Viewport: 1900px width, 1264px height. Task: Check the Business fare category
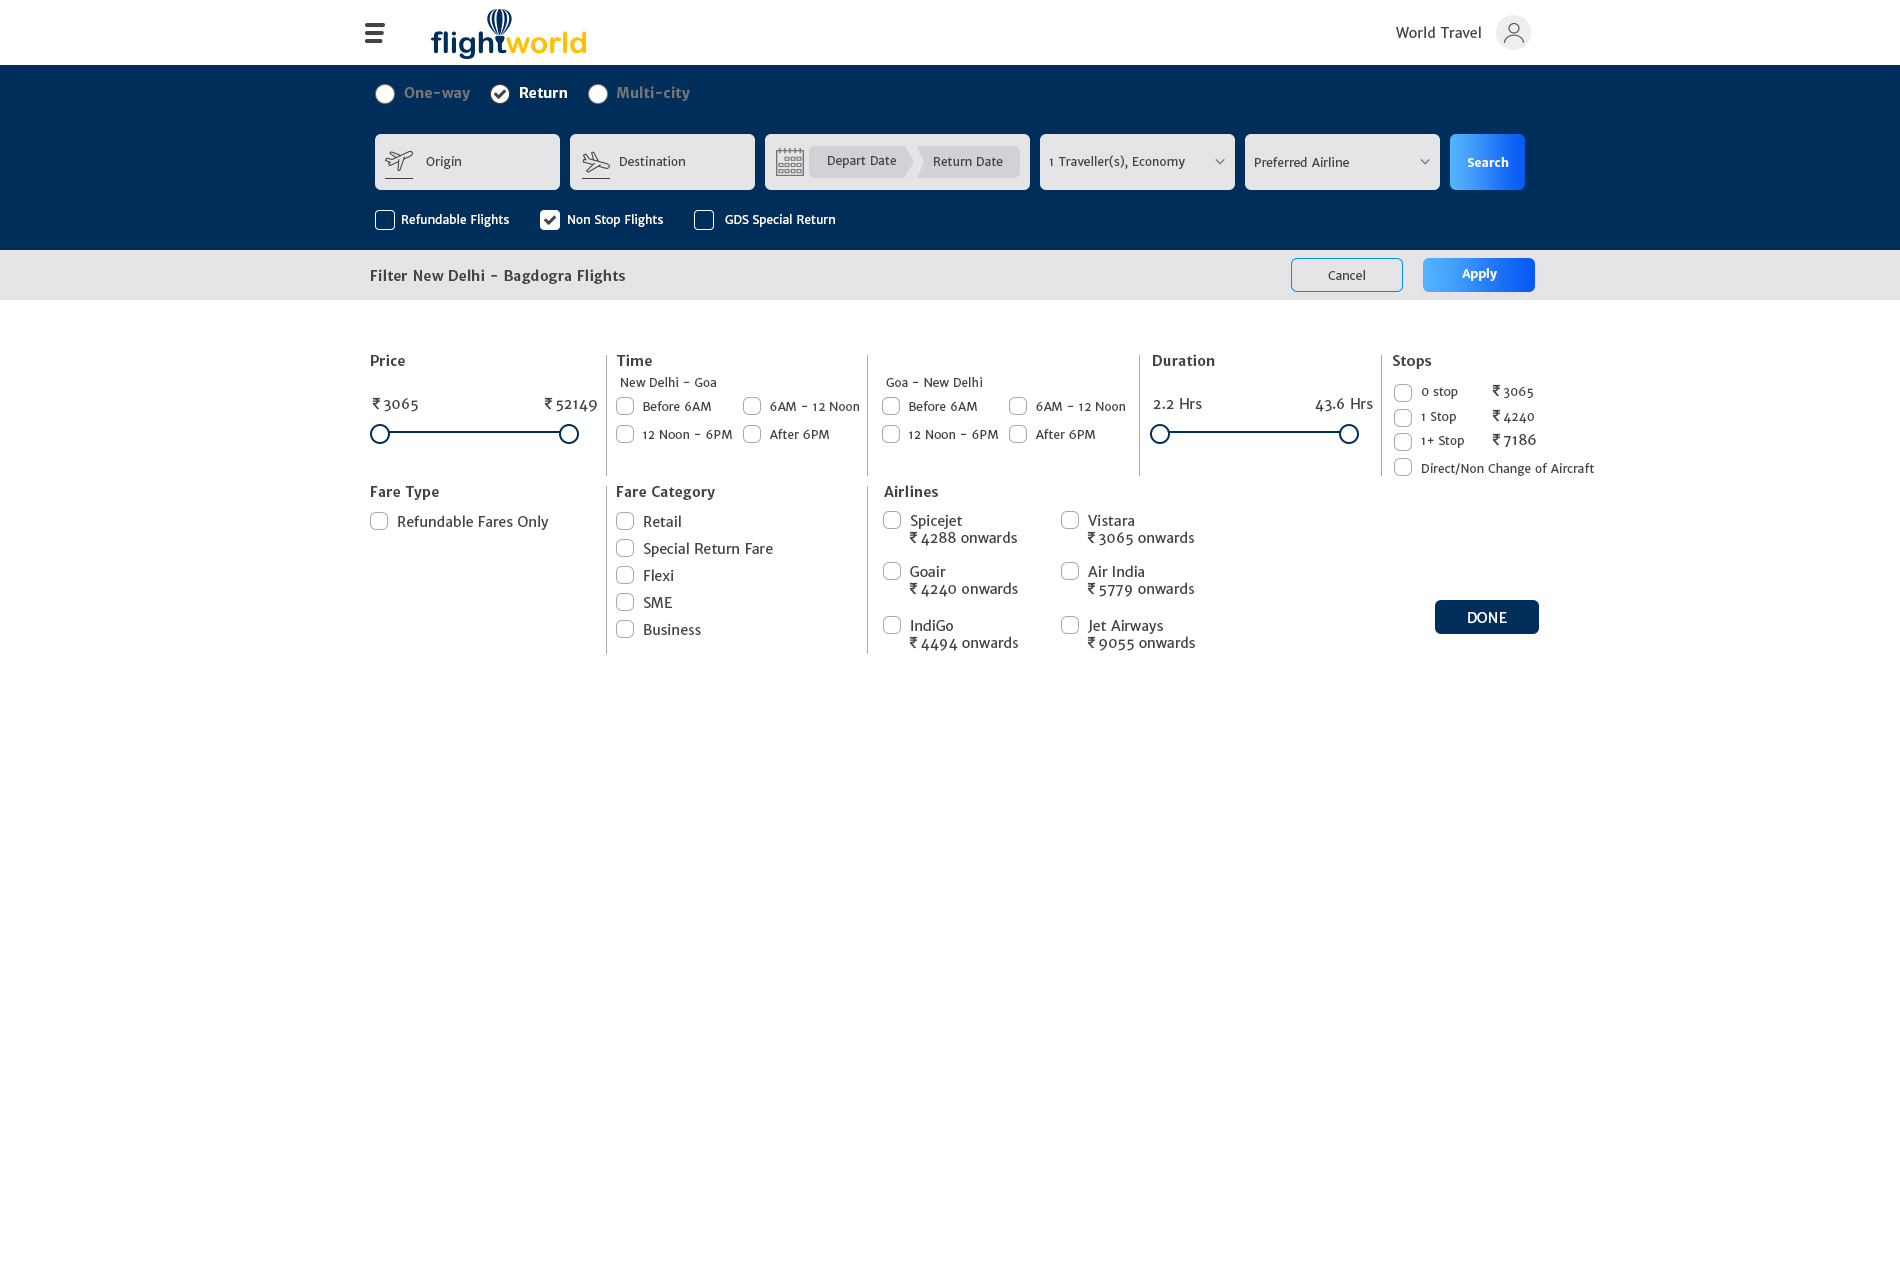pos(625,629)
